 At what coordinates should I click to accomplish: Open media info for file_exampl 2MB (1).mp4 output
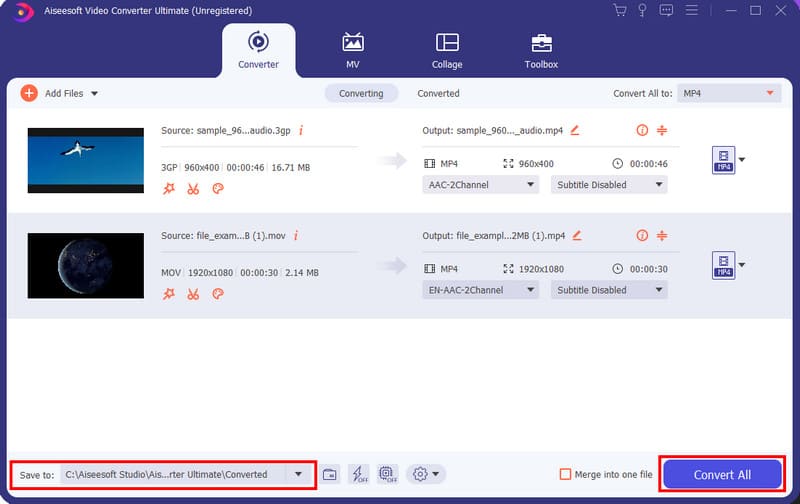[642, 235]
